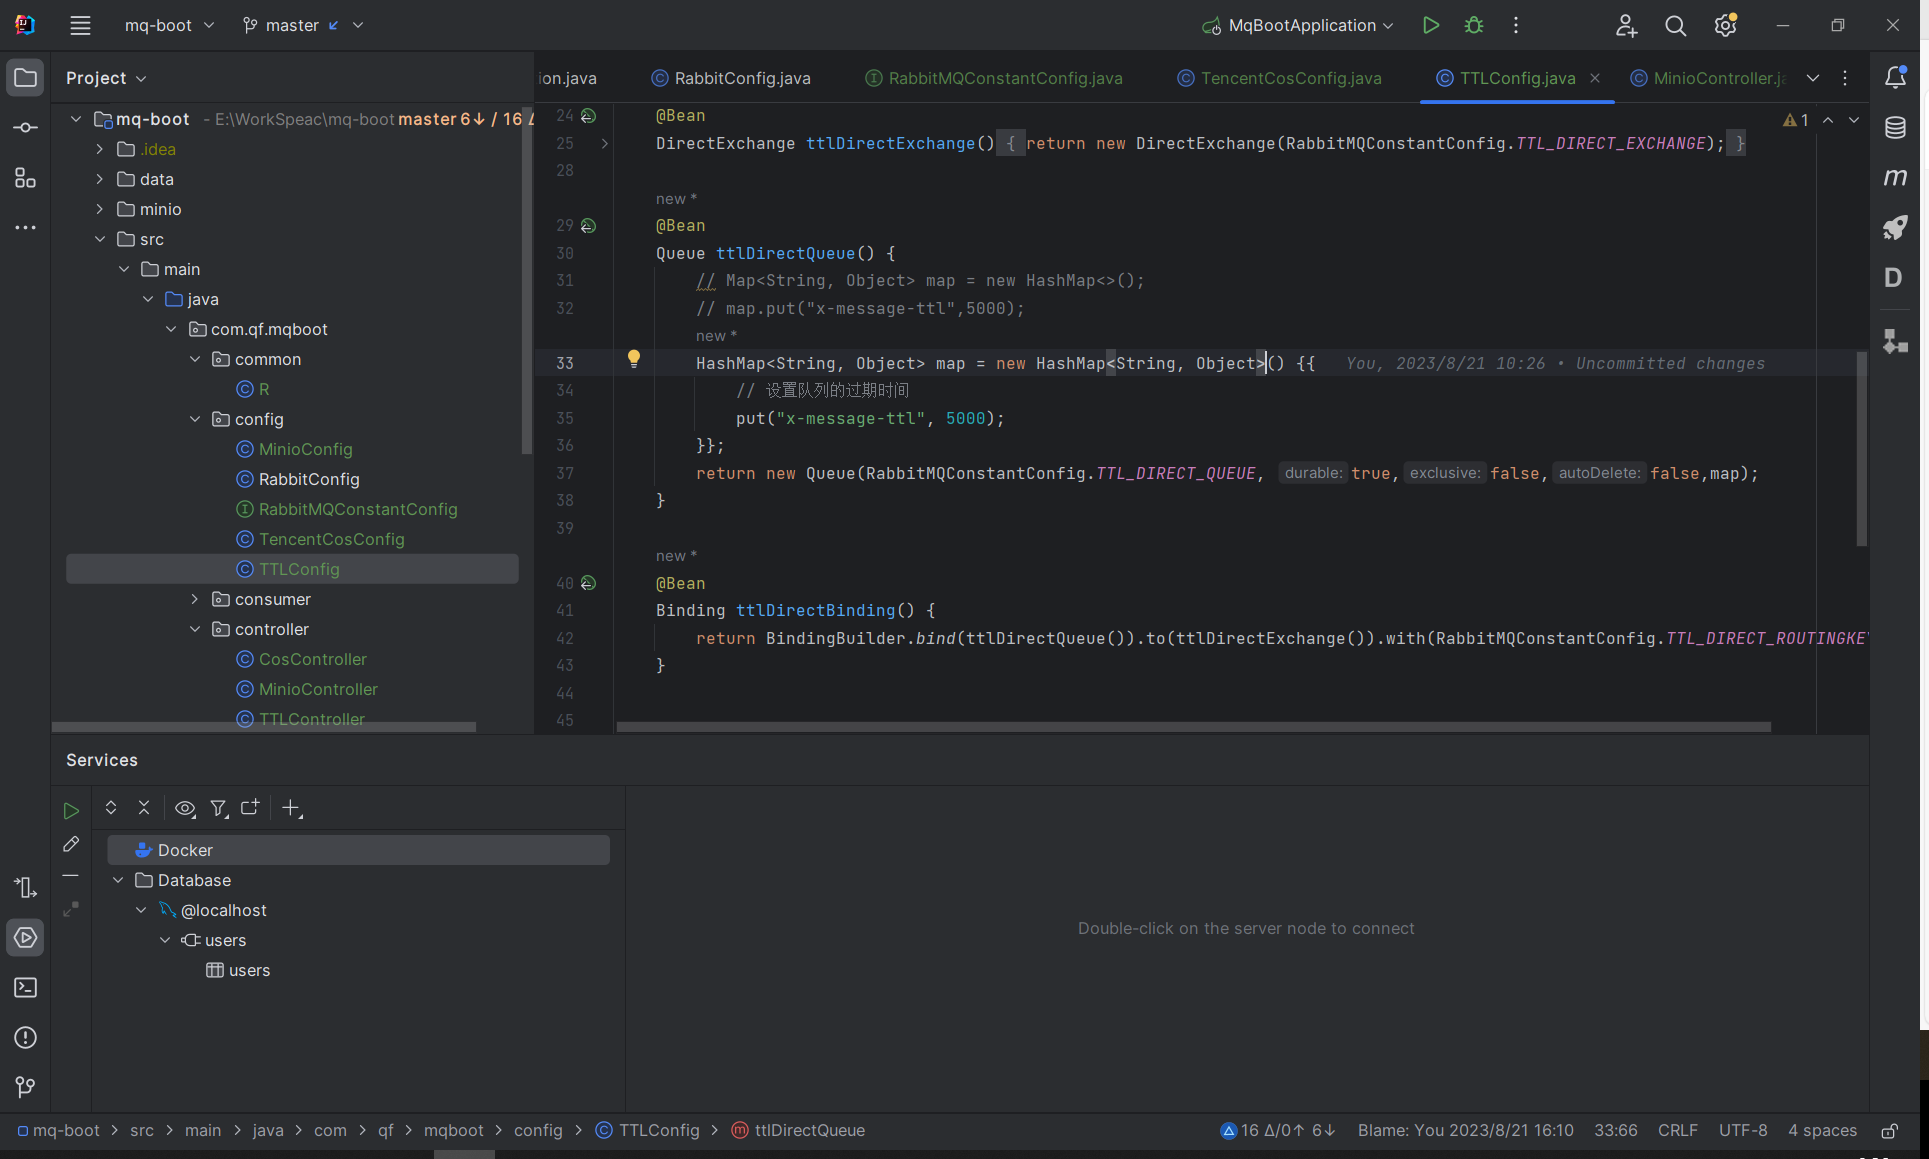Open the Git tool window
This screenshot has width=1929, height=1159.
(x=26, y=1087)
